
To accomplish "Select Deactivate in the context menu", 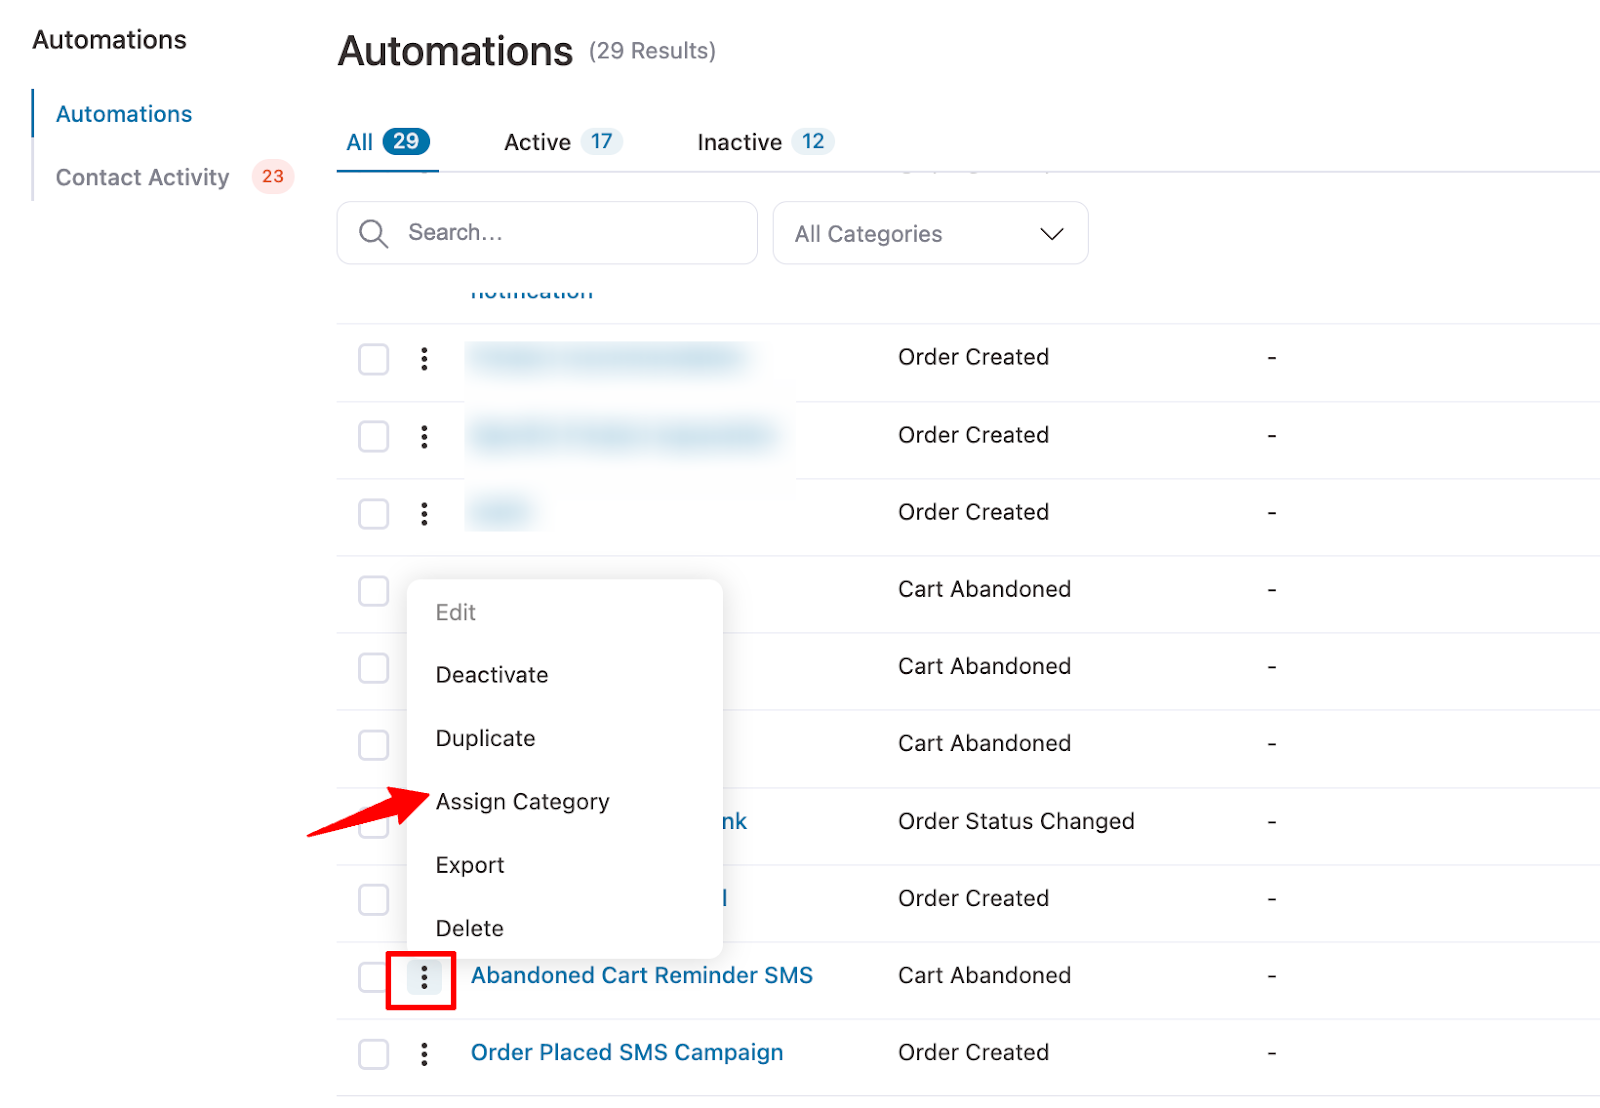I will point(492,675).
